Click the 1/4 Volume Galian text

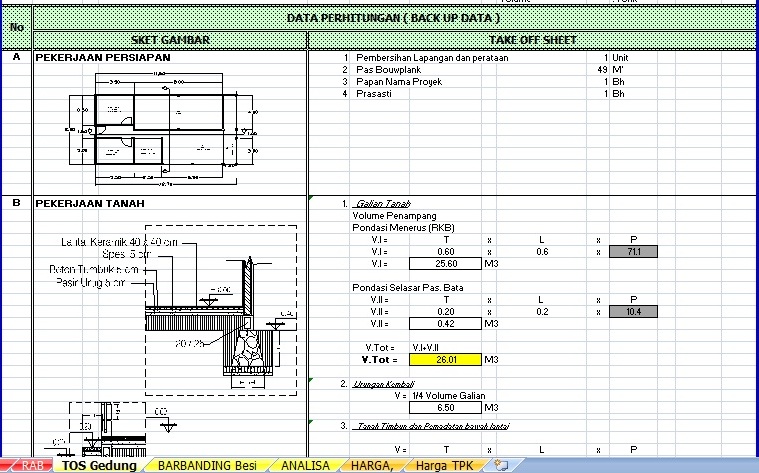448,396
